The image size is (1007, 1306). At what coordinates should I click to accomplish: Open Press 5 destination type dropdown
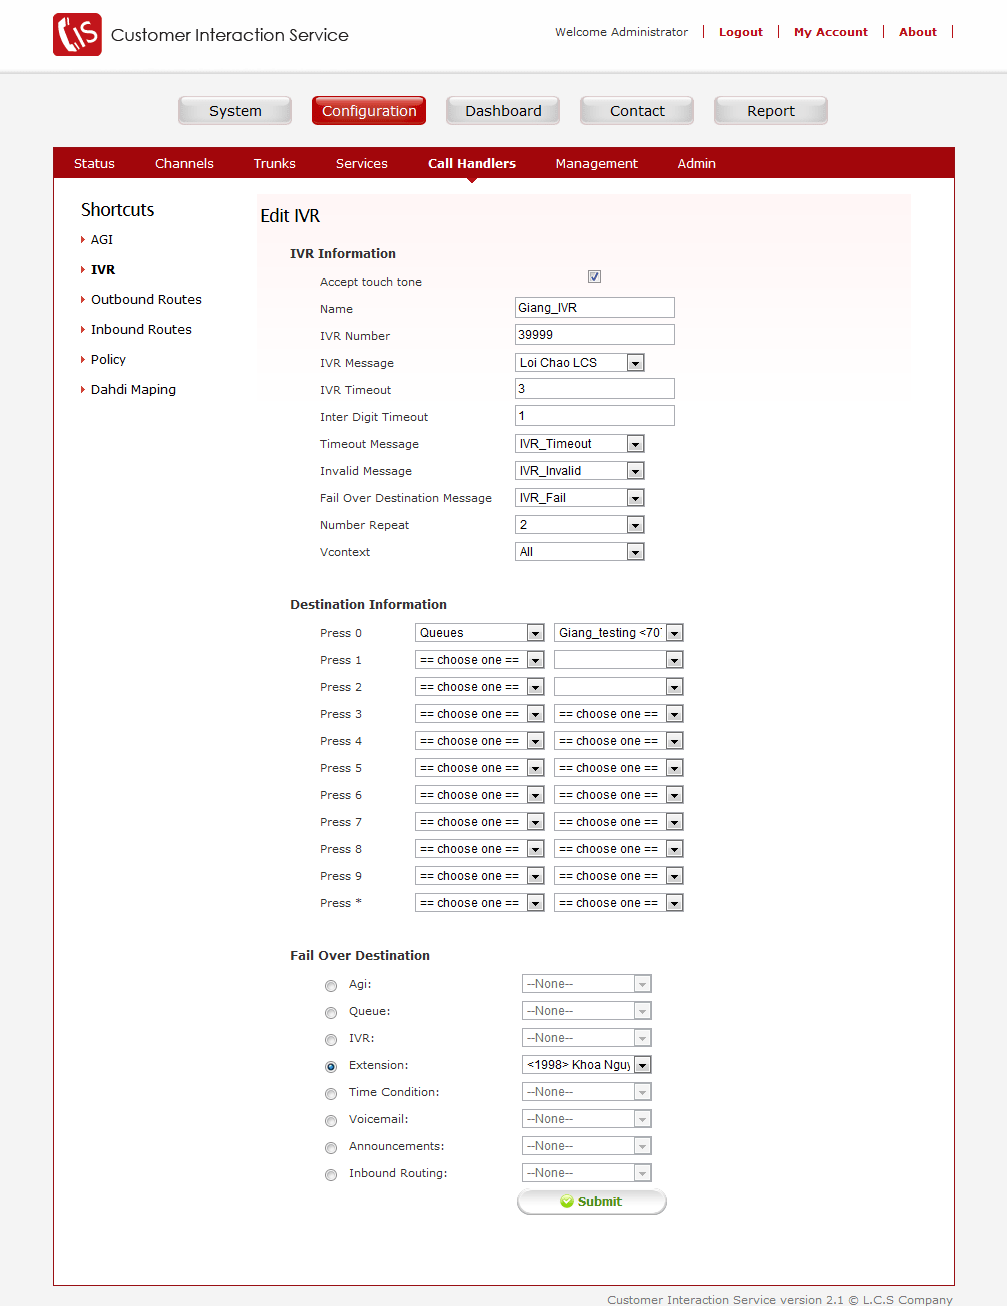coord(480,768)
